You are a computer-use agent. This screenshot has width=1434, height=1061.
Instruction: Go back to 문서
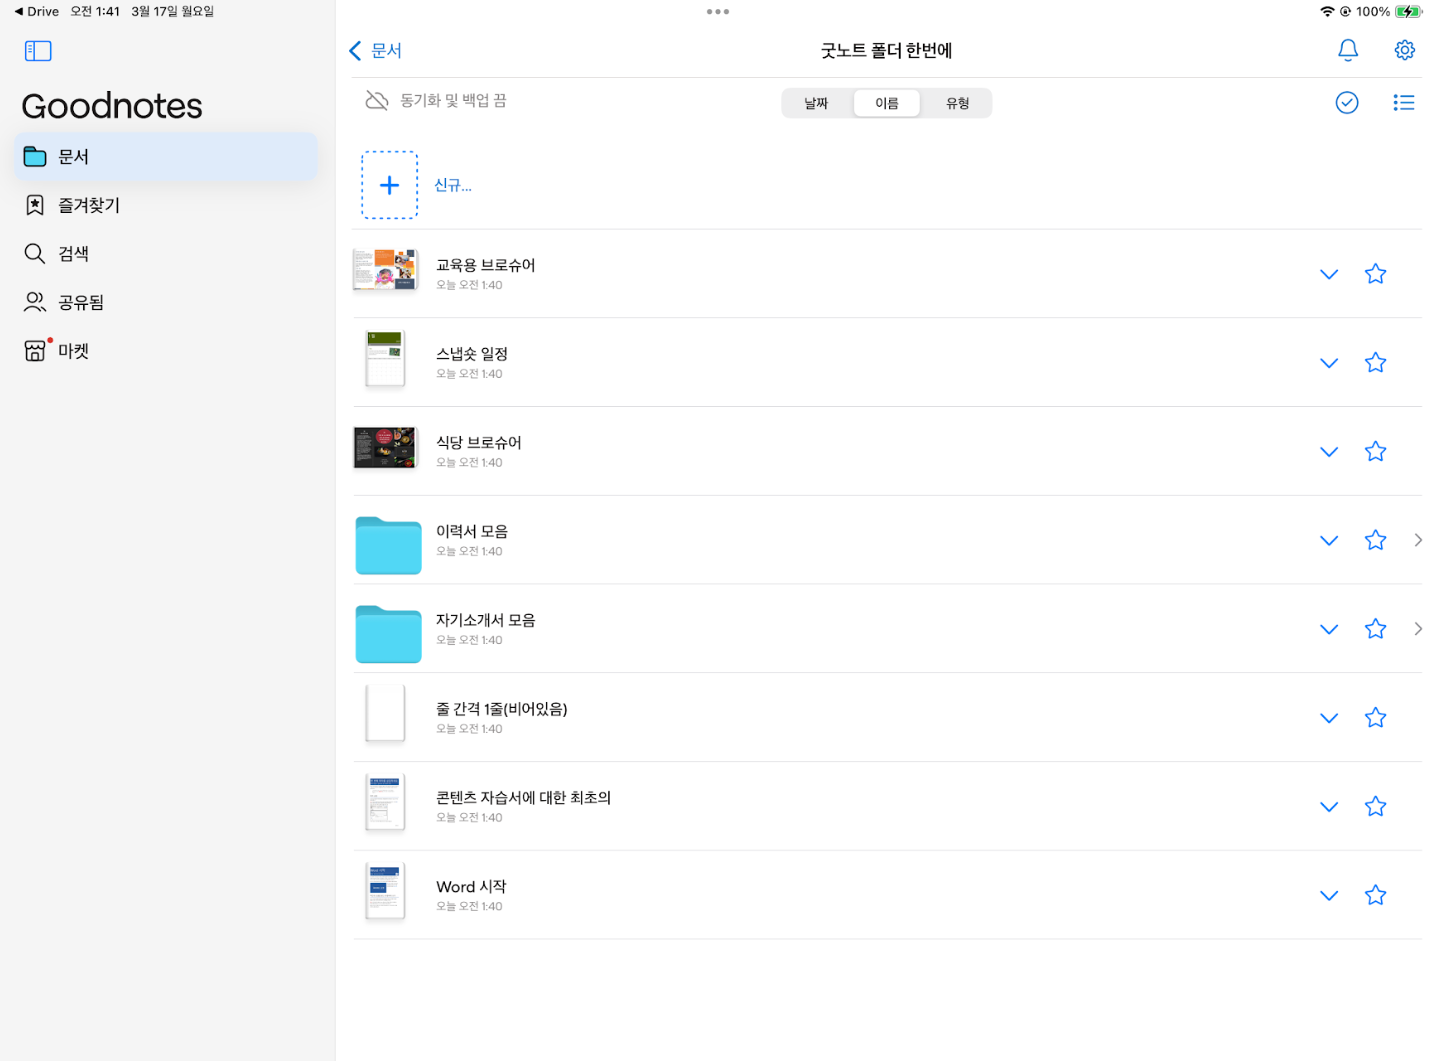coord(375,51)
